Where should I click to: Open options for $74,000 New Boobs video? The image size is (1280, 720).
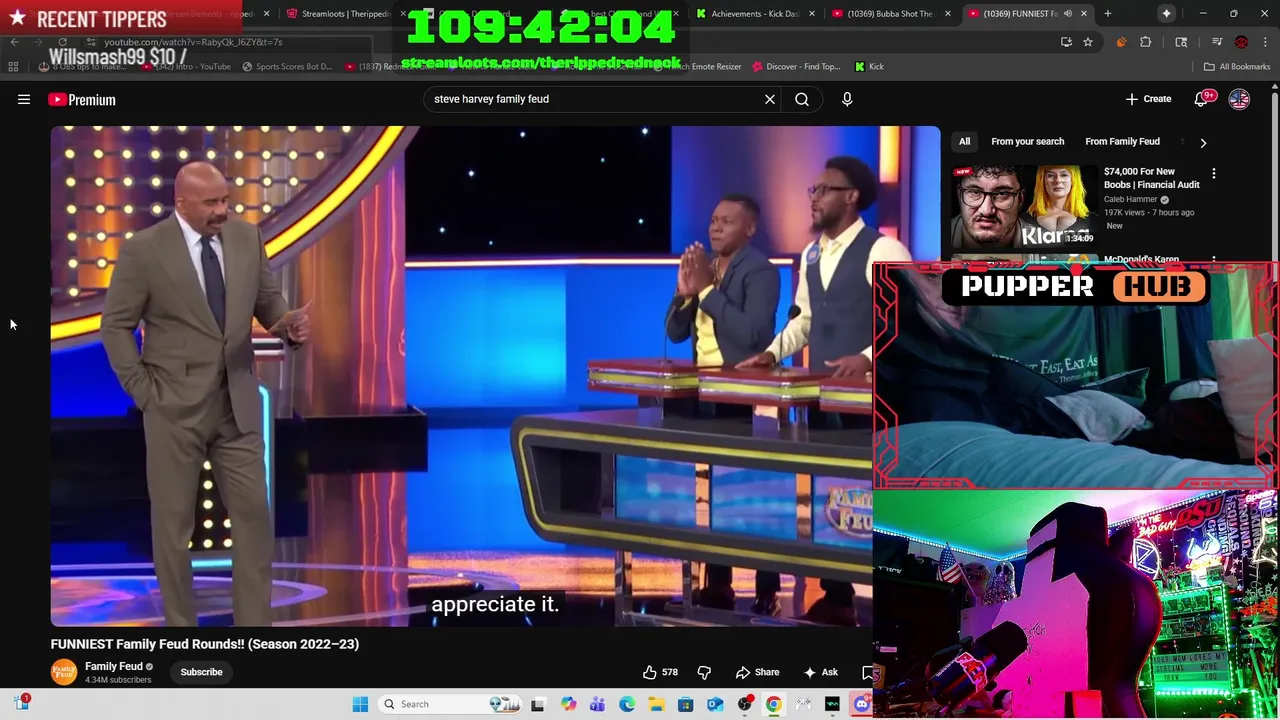point(1214,173)
